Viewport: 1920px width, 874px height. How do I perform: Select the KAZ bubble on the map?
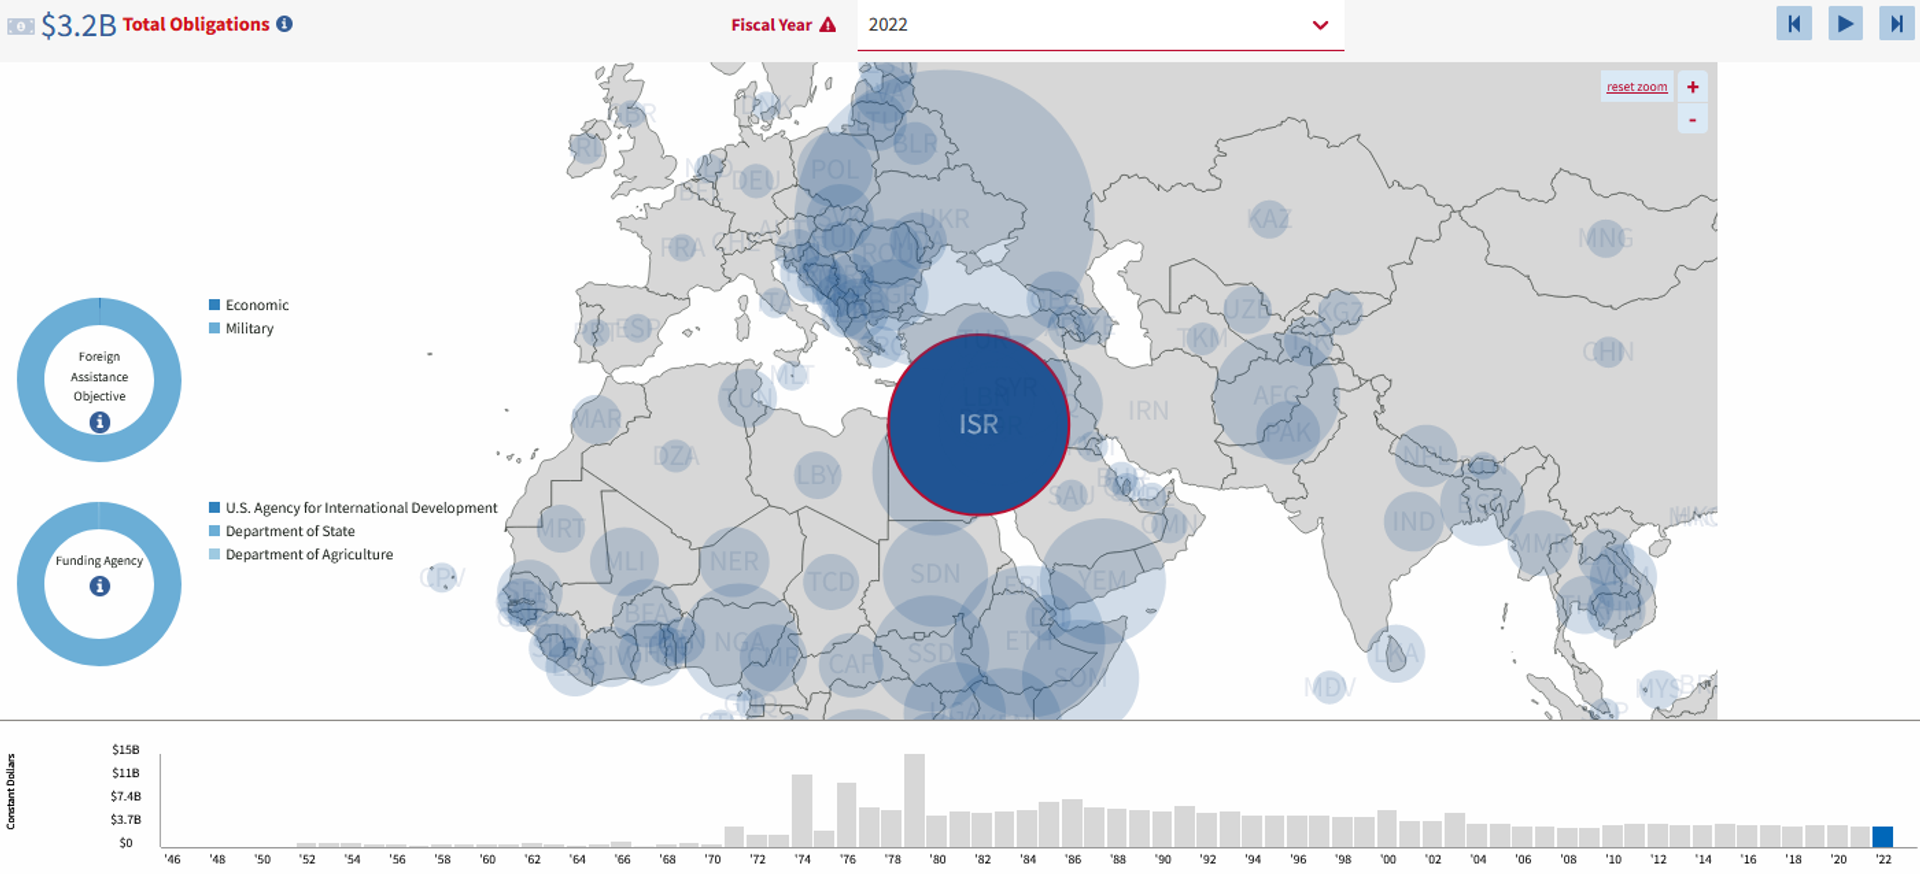coord(1269,218)
